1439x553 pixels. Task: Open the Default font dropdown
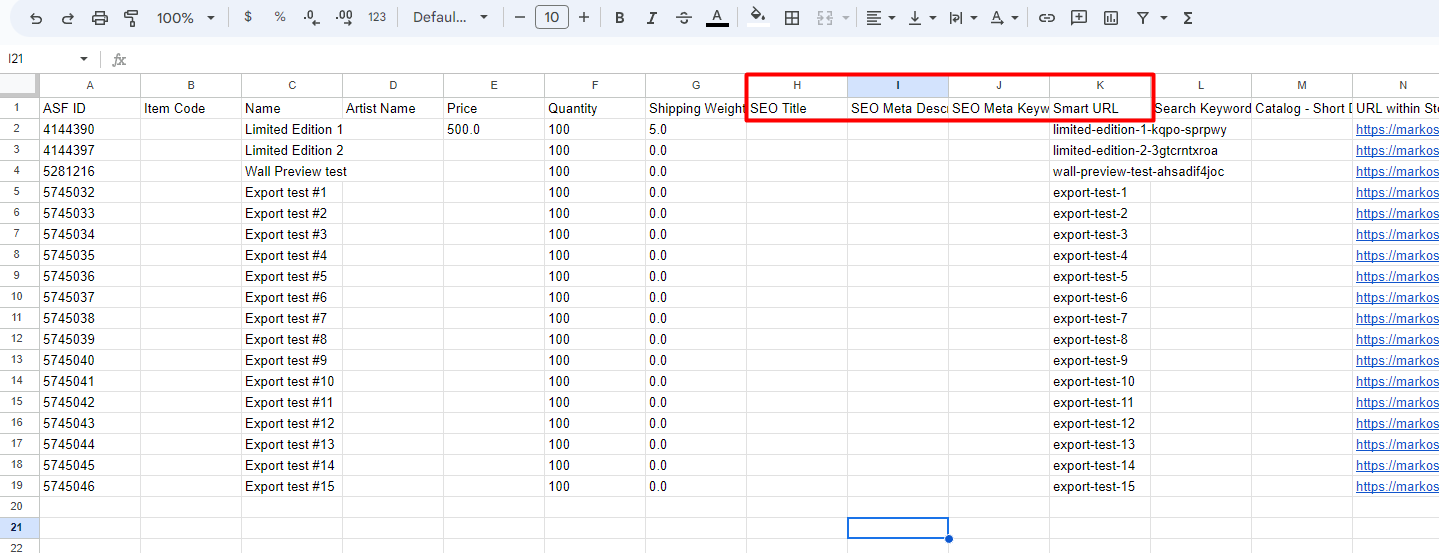pos(450,18)
